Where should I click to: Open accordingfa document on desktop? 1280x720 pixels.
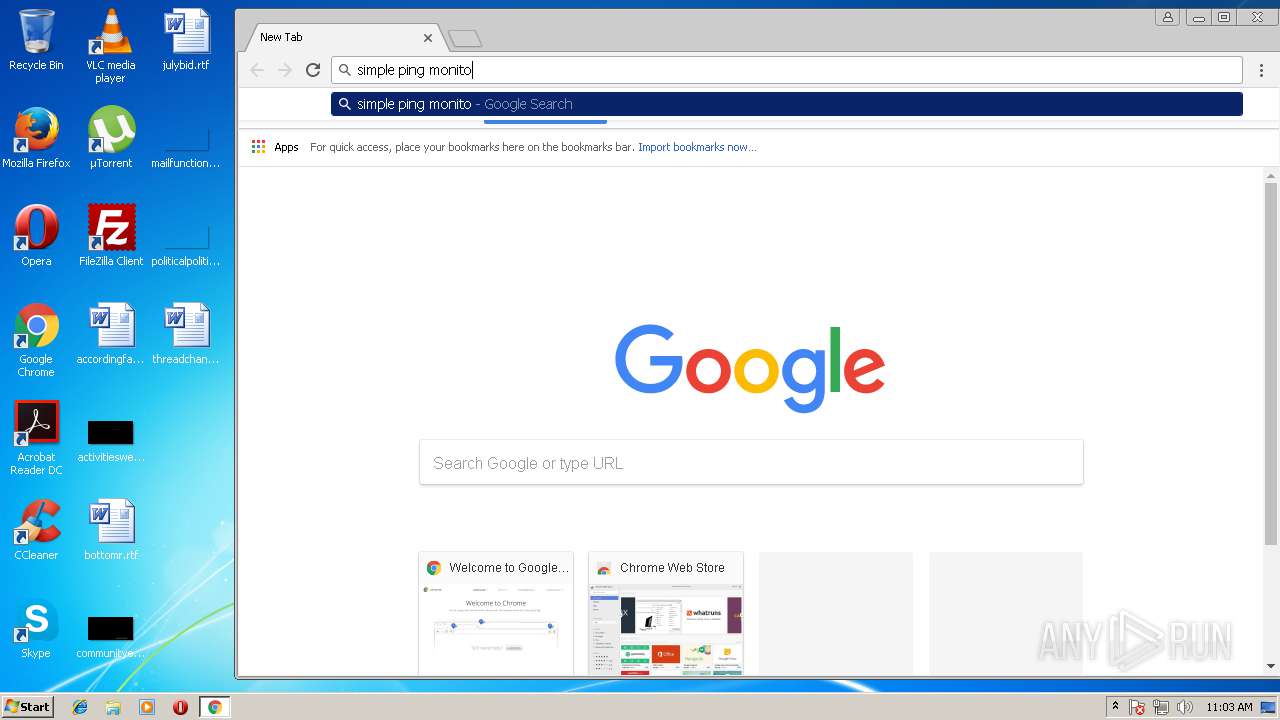[x=110, y=333]
